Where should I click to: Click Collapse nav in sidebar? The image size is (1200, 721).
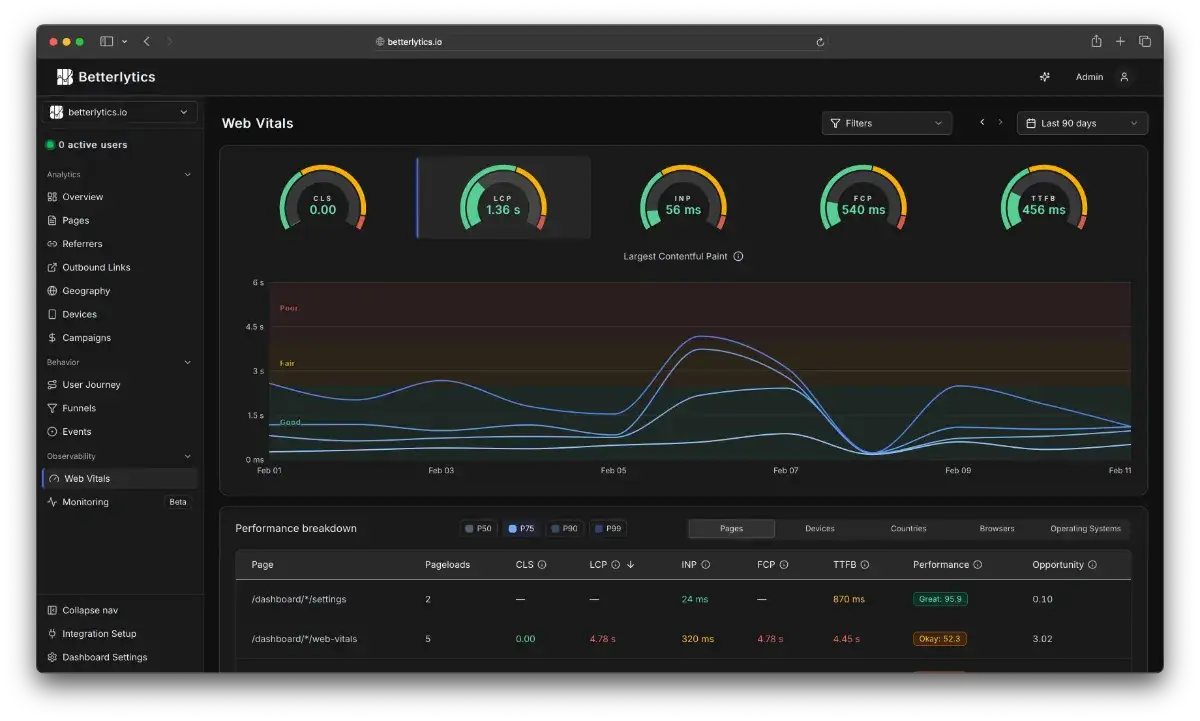pyautogui.click(x=90, y=610)
